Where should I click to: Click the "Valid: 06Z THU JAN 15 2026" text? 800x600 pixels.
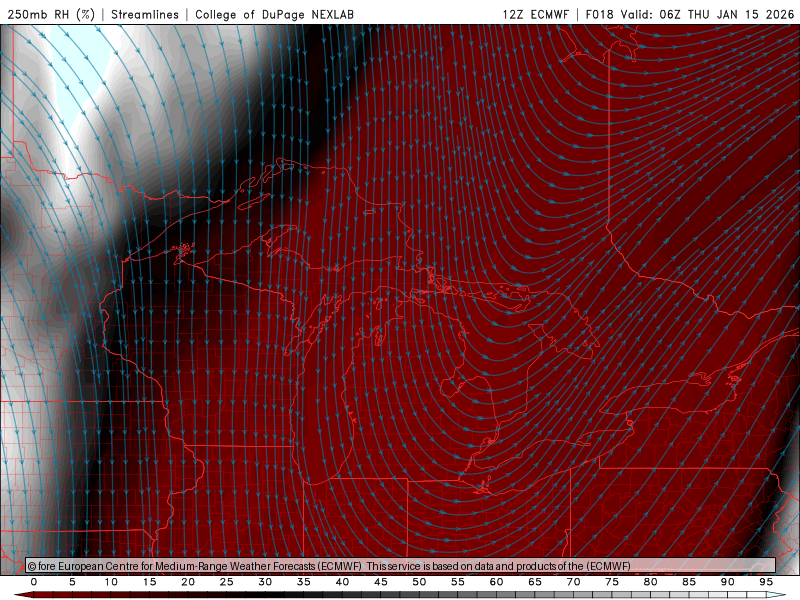[x=707, y=14]
